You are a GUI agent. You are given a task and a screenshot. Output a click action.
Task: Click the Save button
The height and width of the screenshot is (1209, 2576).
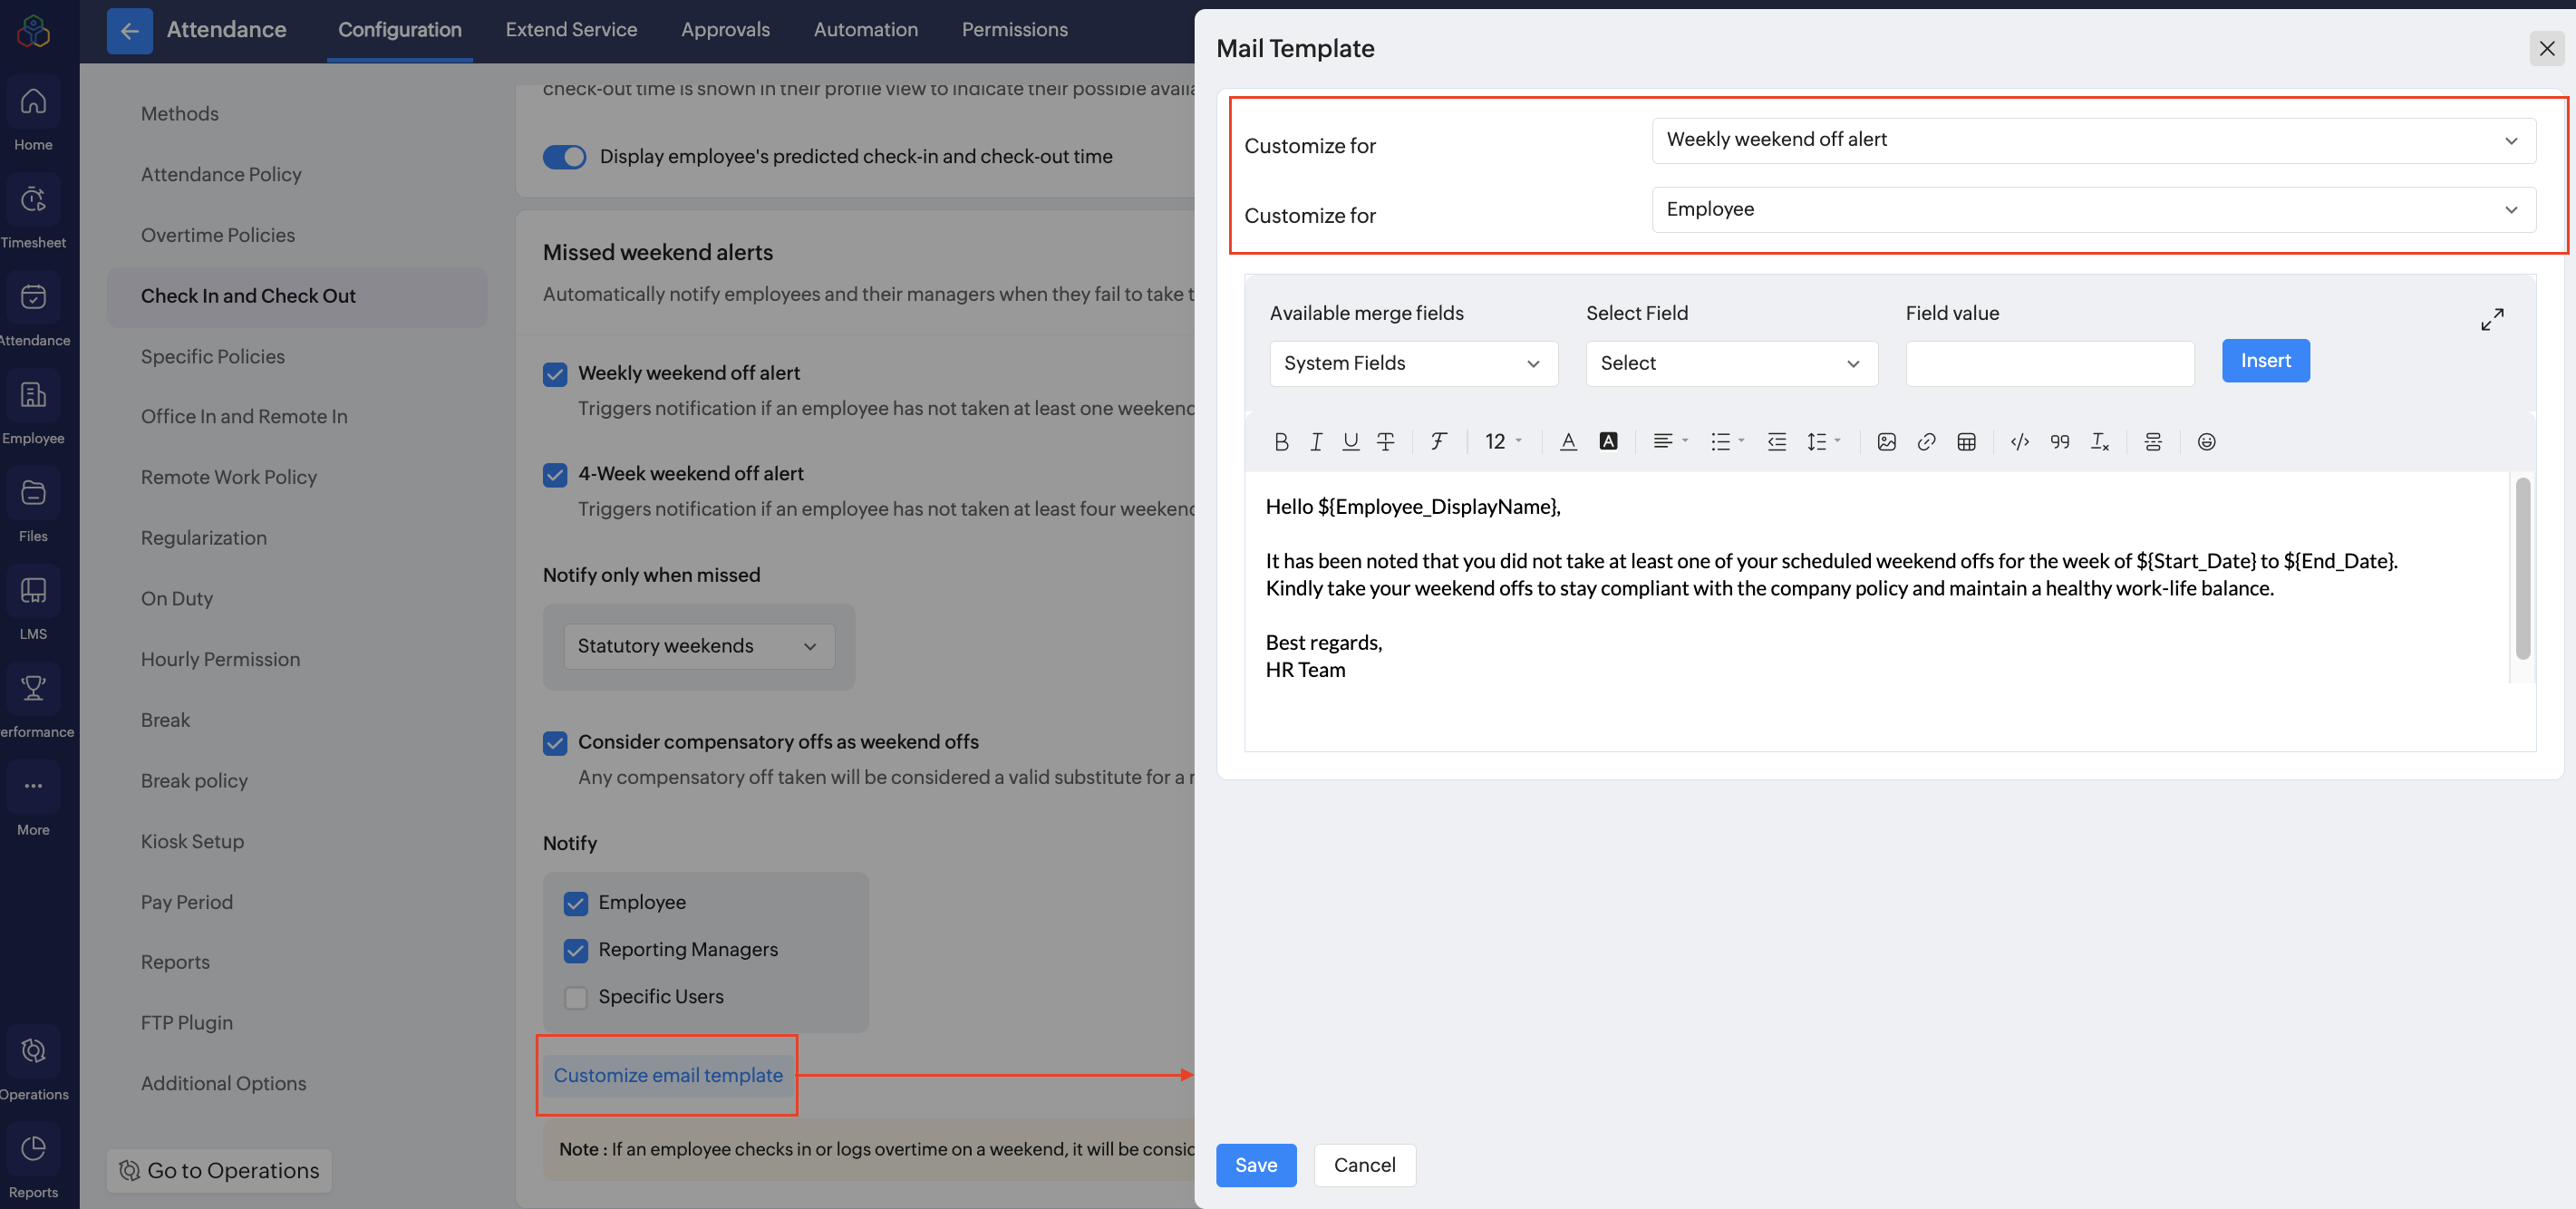pyautogui.click(x=1255, y=1165)
